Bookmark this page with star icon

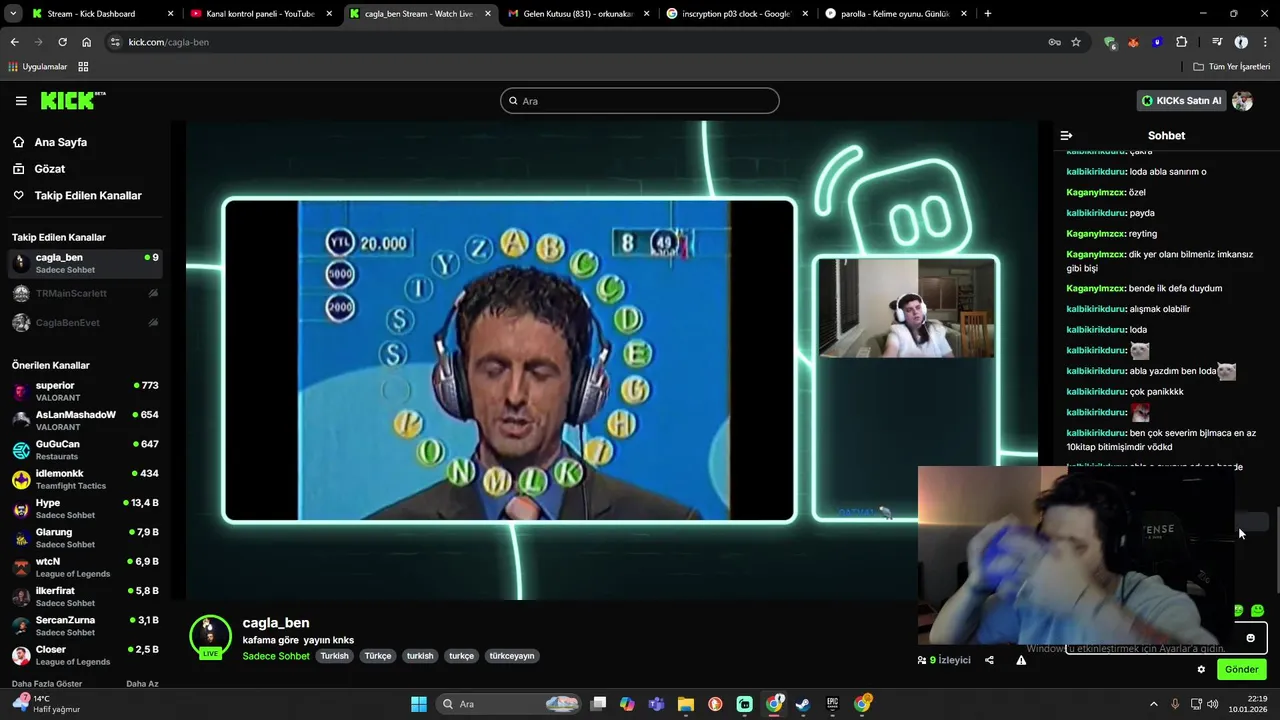tap(1076, 42)
